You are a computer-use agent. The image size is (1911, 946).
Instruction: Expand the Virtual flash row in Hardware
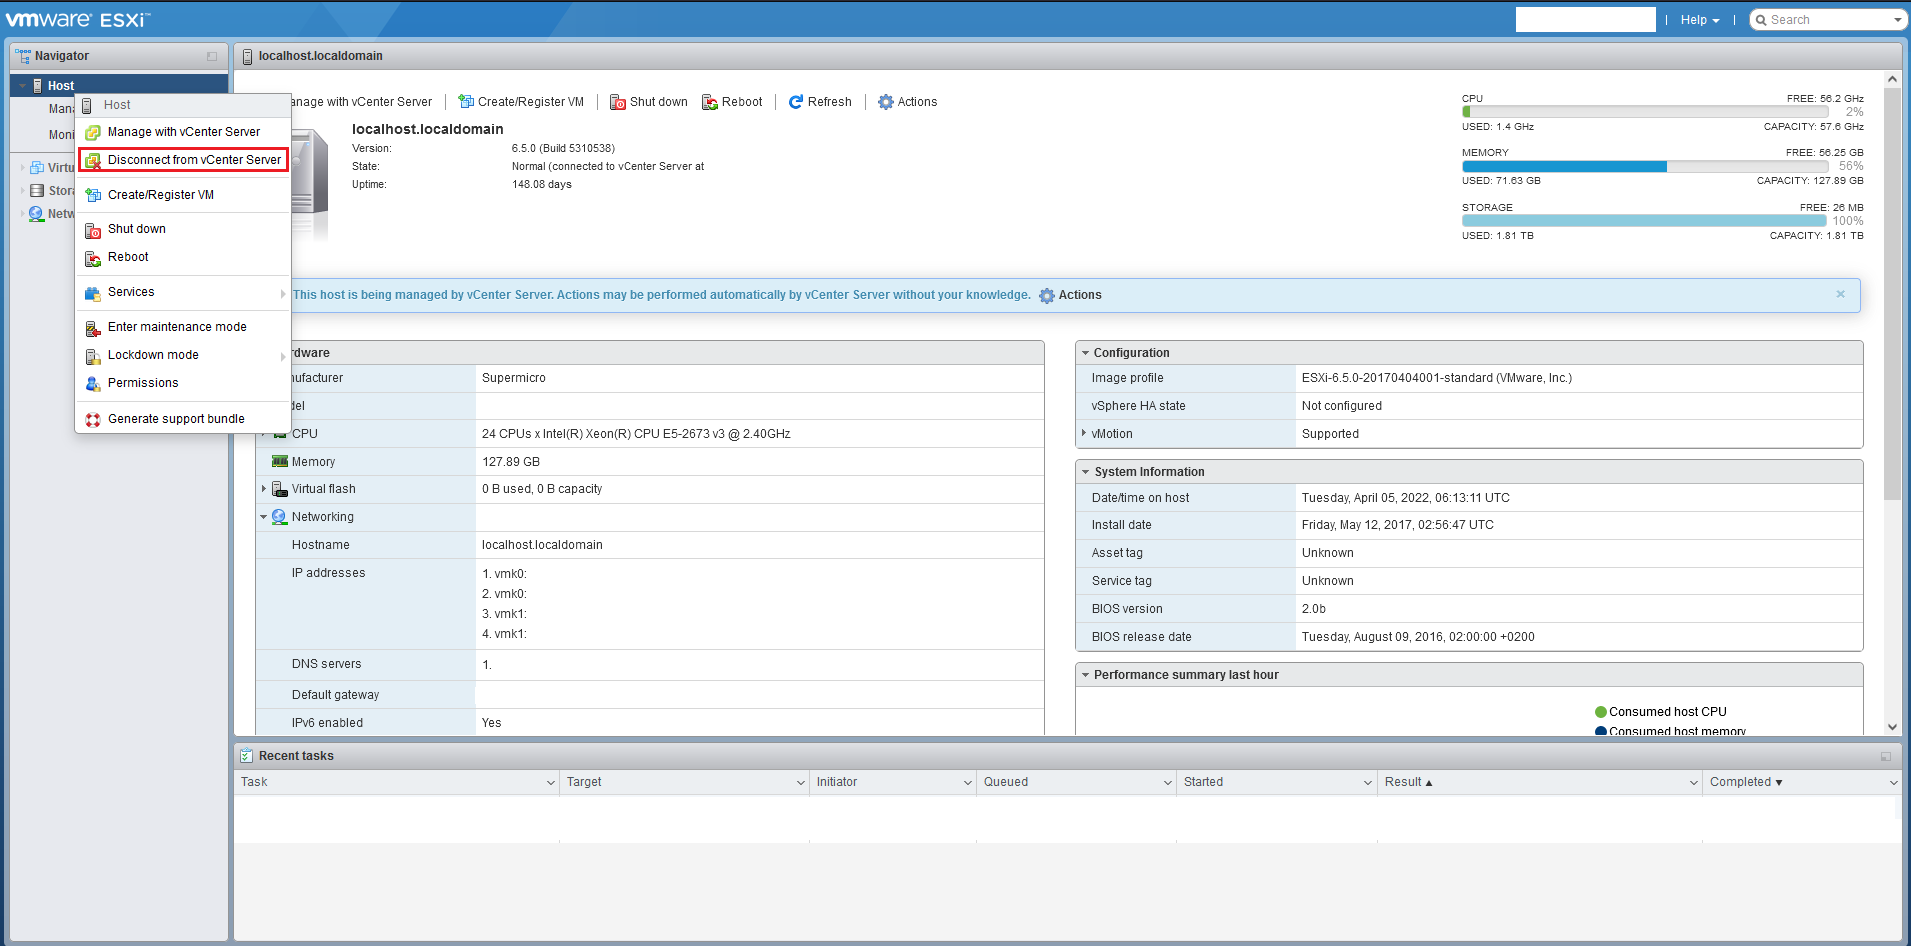(x=264, y=489)
